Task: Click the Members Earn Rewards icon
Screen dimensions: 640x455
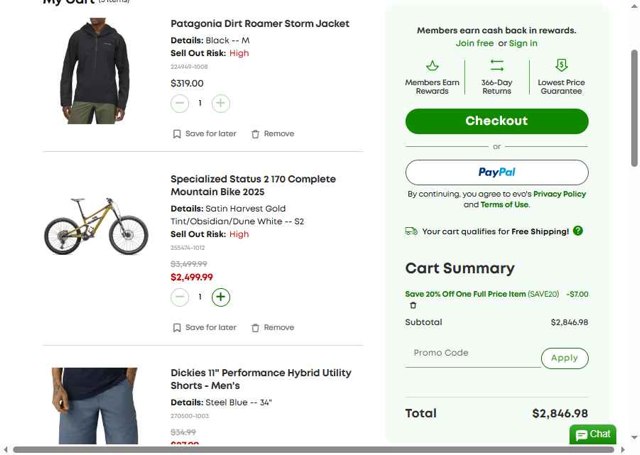Action: (432, 66)
